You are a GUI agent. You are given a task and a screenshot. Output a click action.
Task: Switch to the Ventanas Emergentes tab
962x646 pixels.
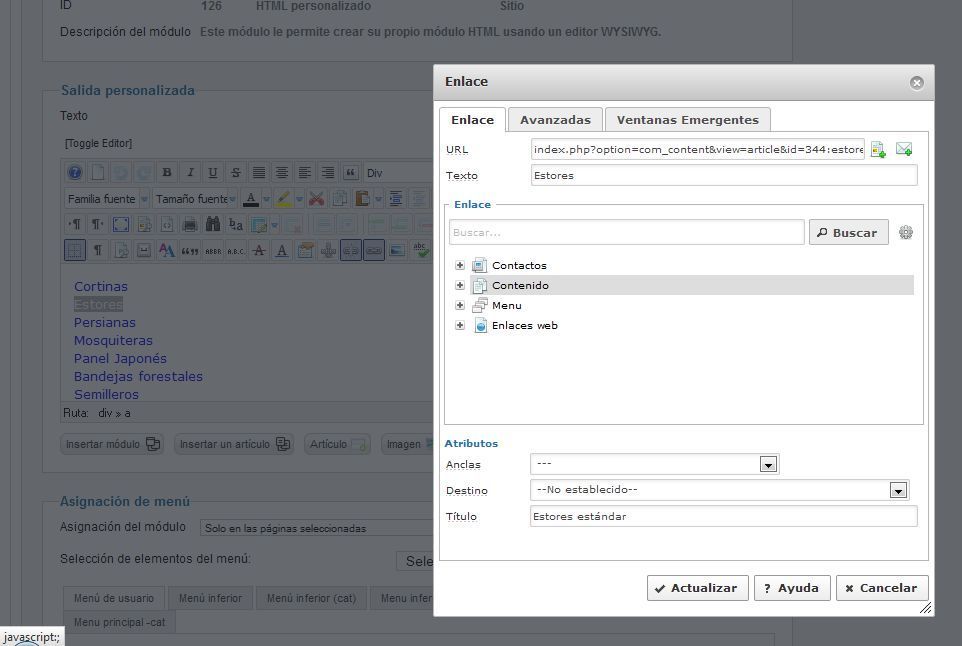[x=688, y=120]
